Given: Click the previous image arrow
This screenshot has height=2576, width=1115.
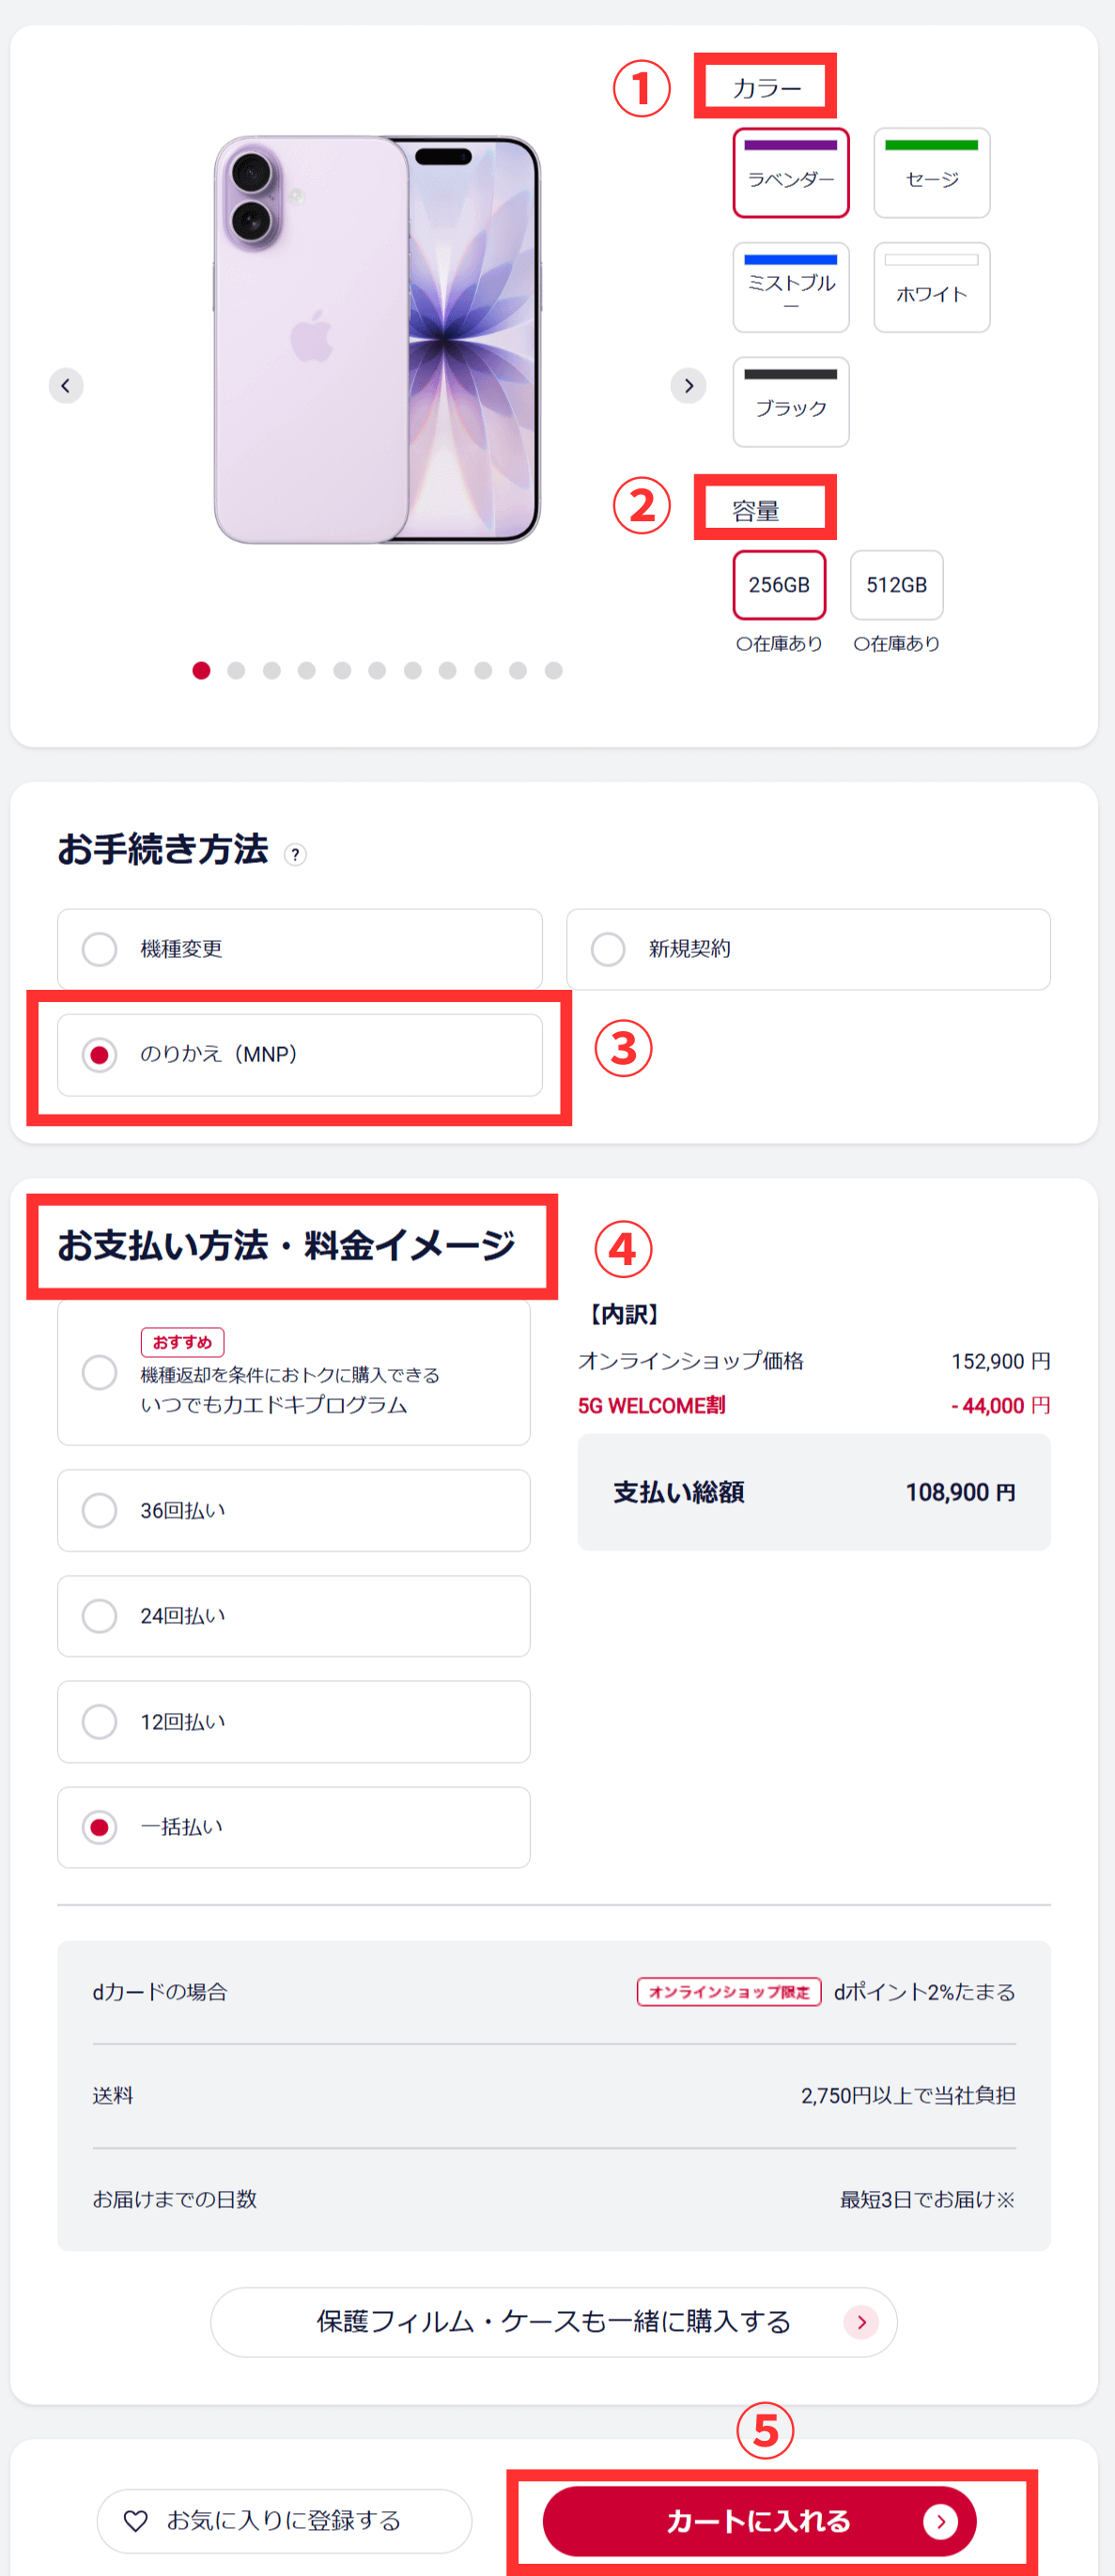Looking at the screenshot, I should tap(66, 386).
